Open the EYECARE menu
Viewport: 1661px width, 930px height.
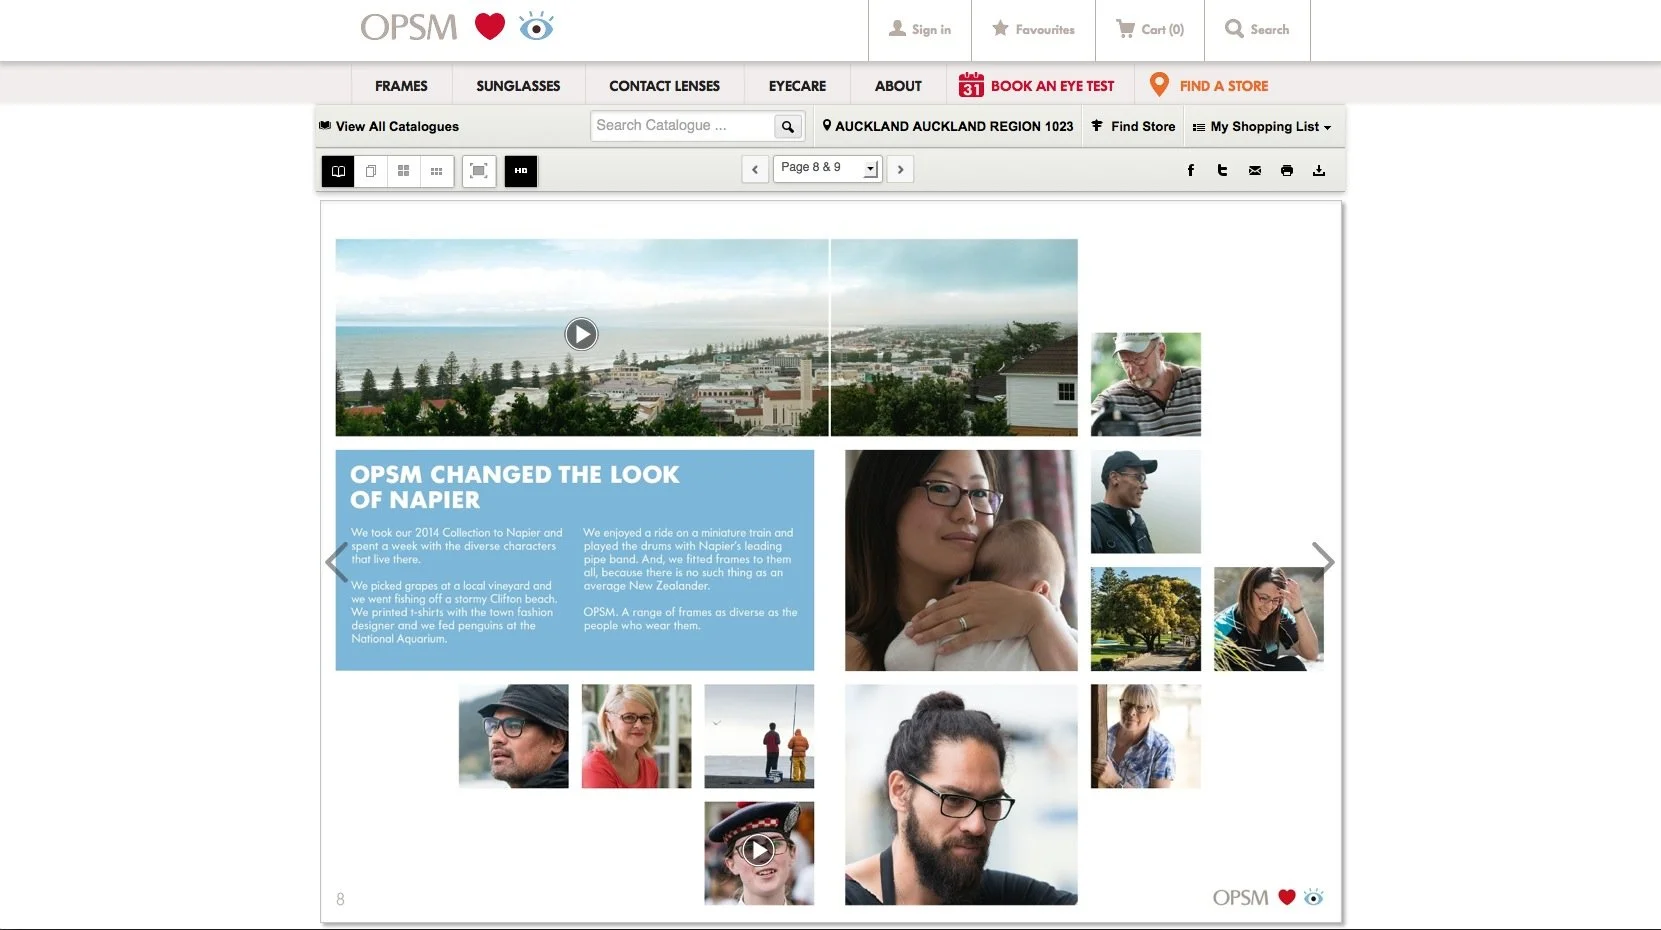pyautogui.click(x=797, y=86)
